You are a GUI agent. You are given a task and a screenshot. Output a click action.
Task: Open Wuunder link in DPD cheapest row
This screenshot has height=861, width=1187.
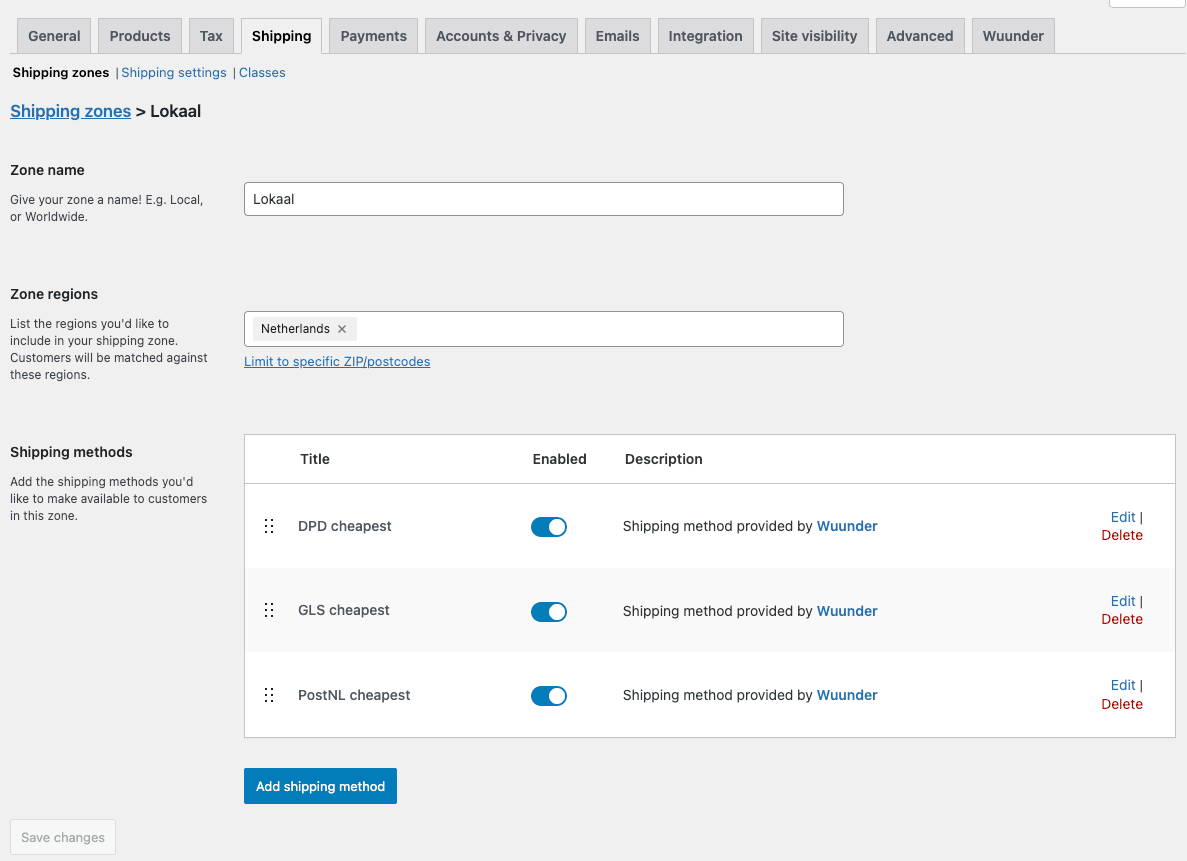point(847,526)
